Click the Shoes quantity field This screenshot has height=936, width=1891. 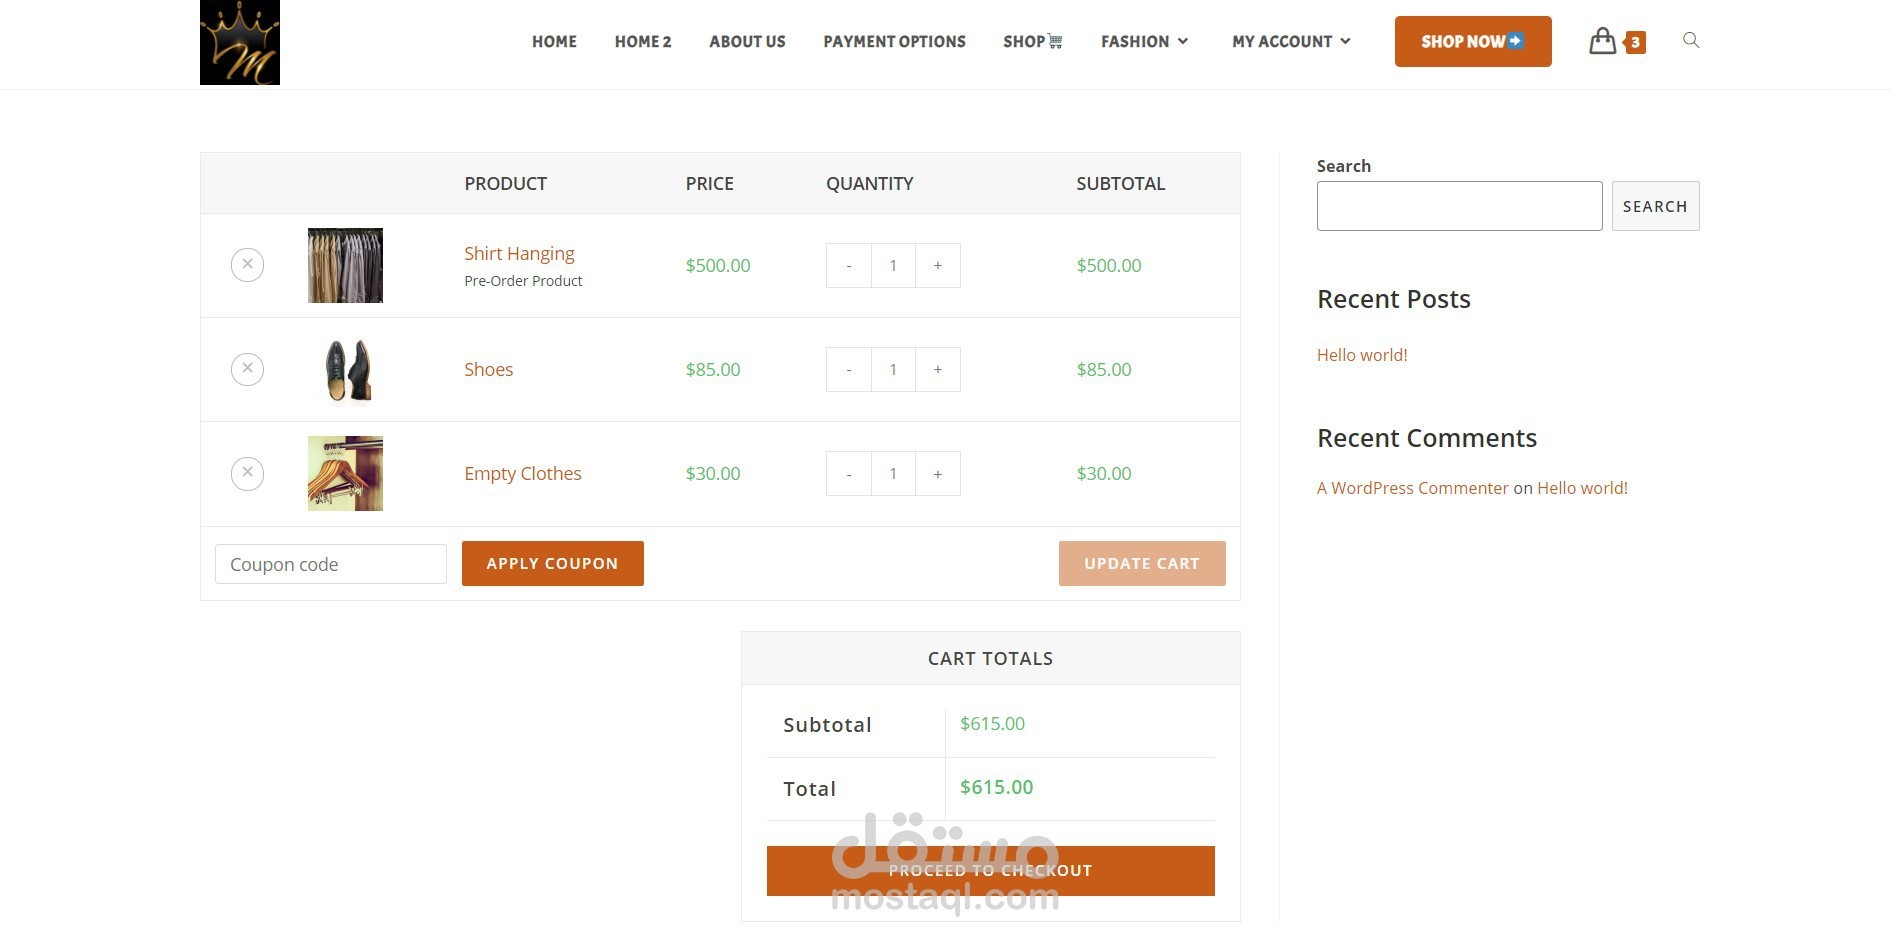pyautogui.click(x=893, y=369)
